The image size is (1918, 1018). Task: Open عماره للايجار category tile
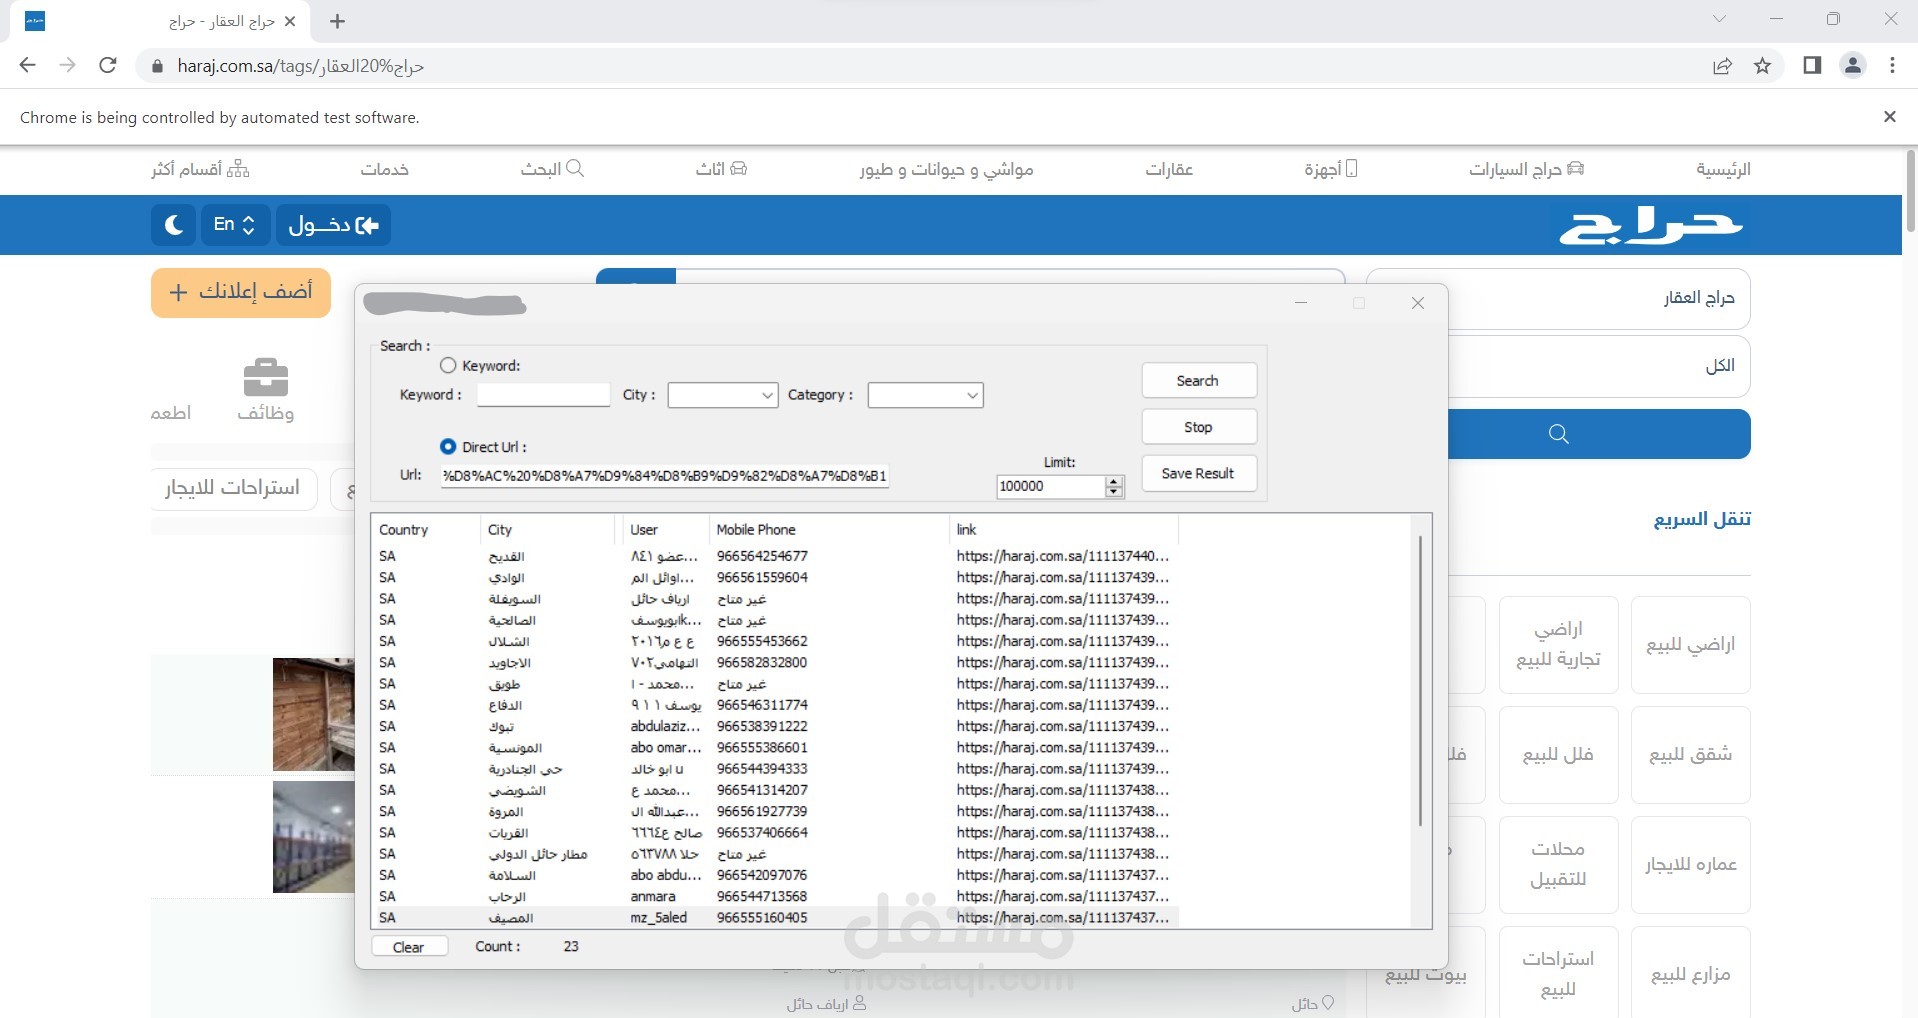click(1690, 865)
